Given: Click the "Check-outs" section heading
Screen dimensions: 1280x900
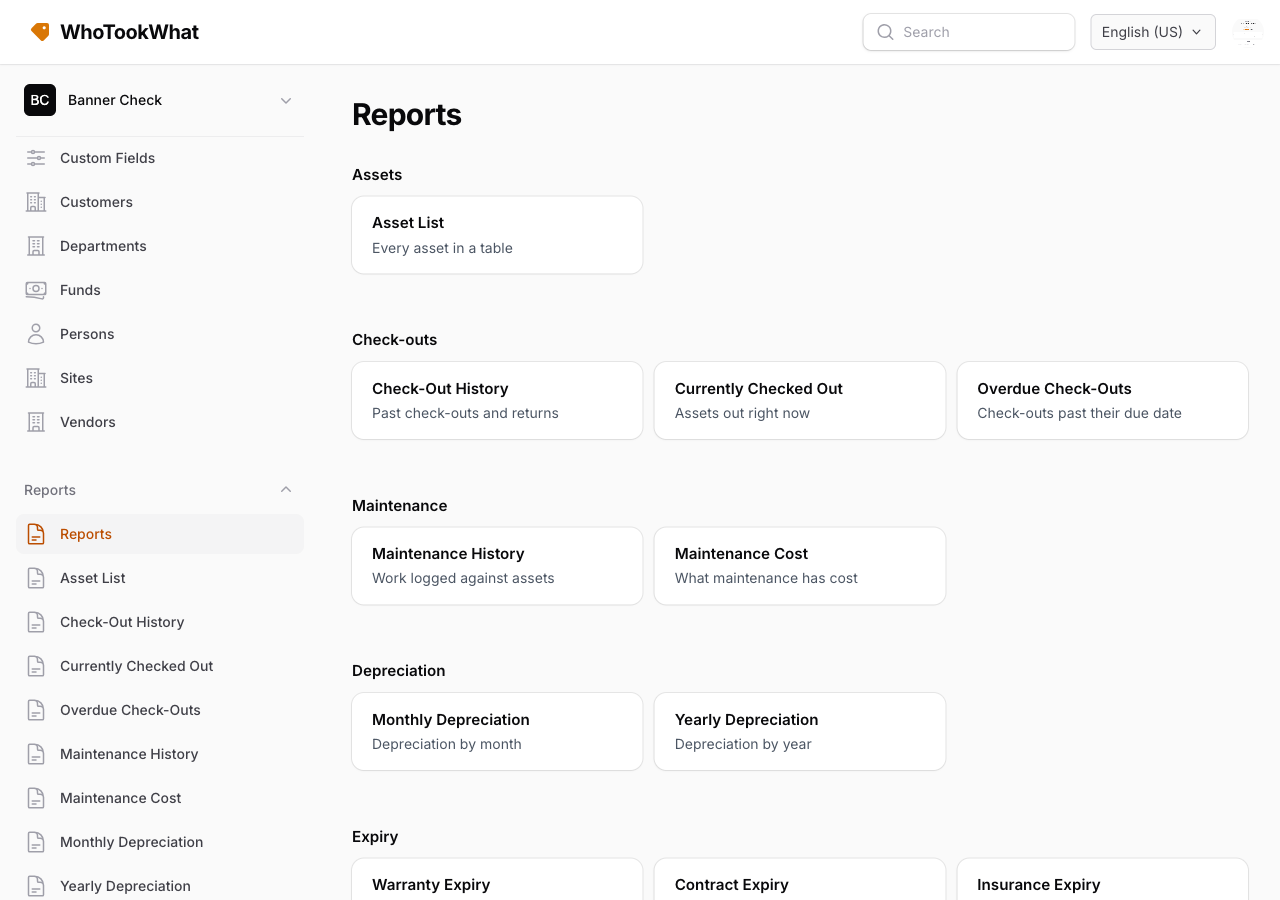Looking at the screenshot, I should tap(395, 340).
